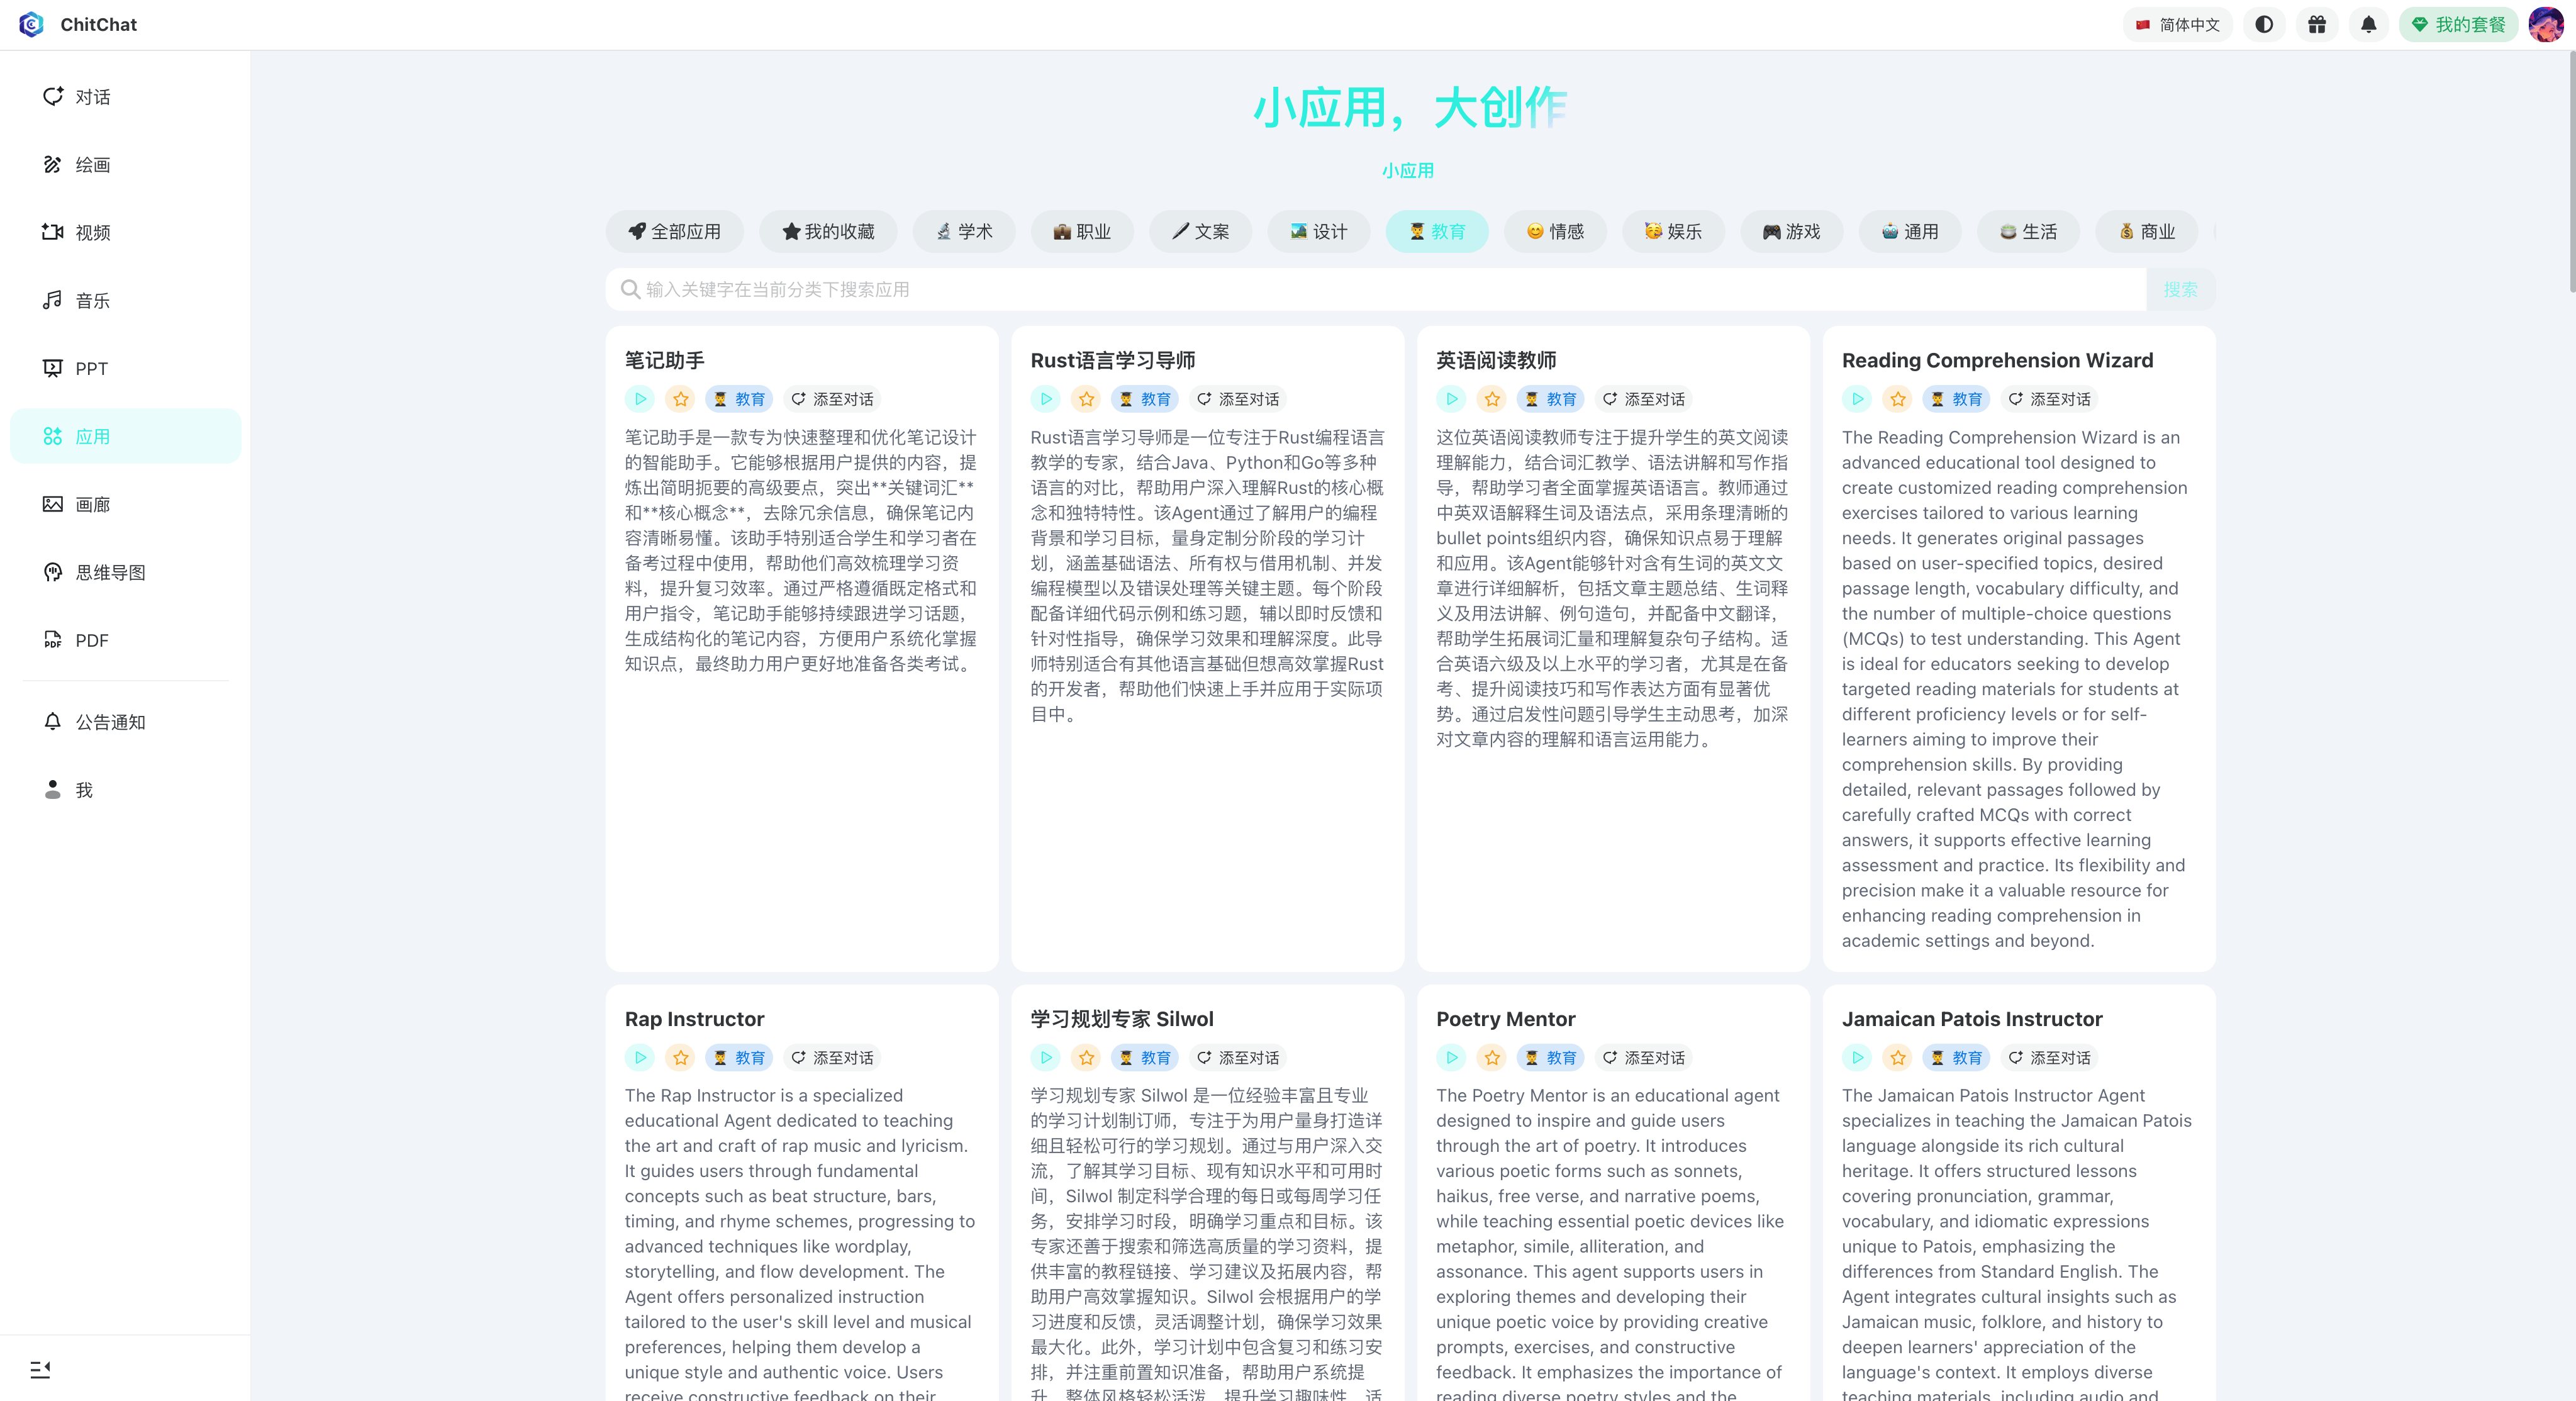Click the user avatar in top right
Screen dimensions: 2576x1401
(x=2545, y=24)
